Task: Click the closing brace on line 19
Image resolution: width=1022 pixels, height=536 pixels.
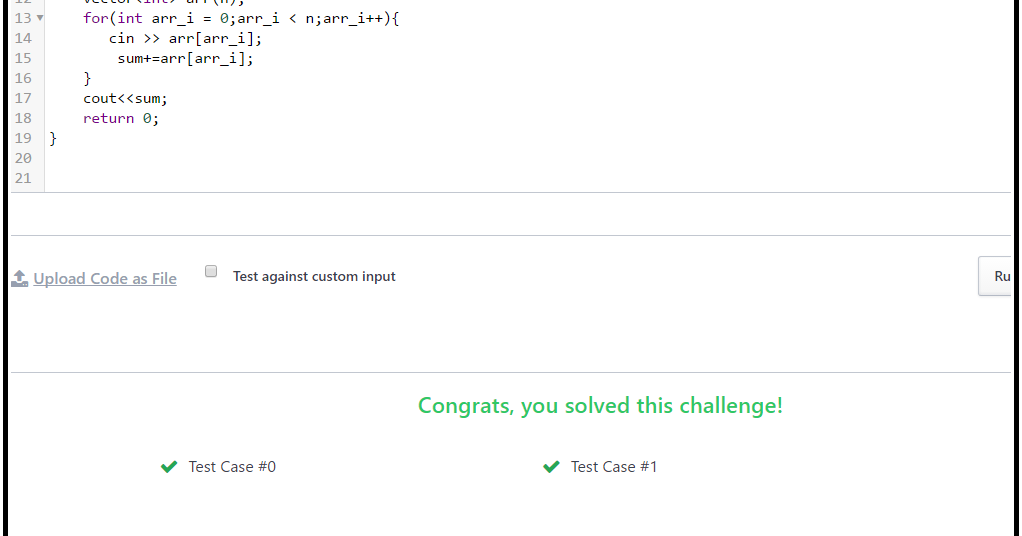Action: 53,138
